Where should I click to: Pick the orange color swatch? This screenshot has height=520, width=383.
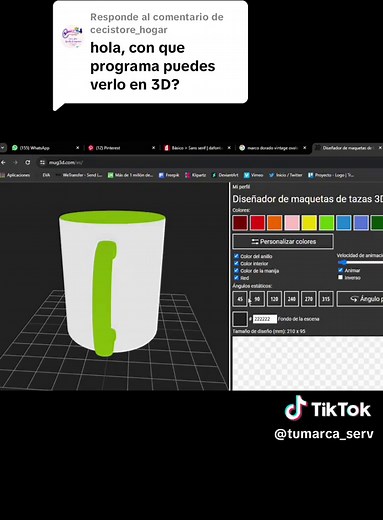(x=275, y=223)
